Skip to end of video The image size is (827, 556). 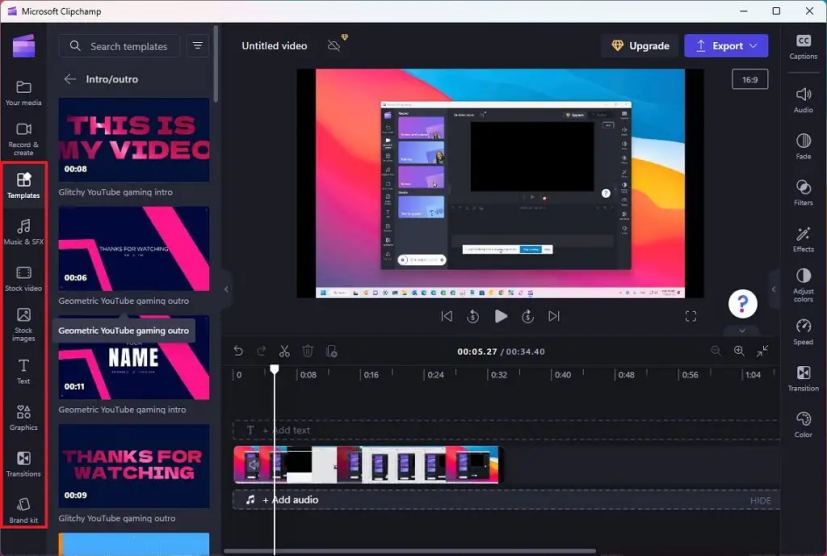coord(554,316)
